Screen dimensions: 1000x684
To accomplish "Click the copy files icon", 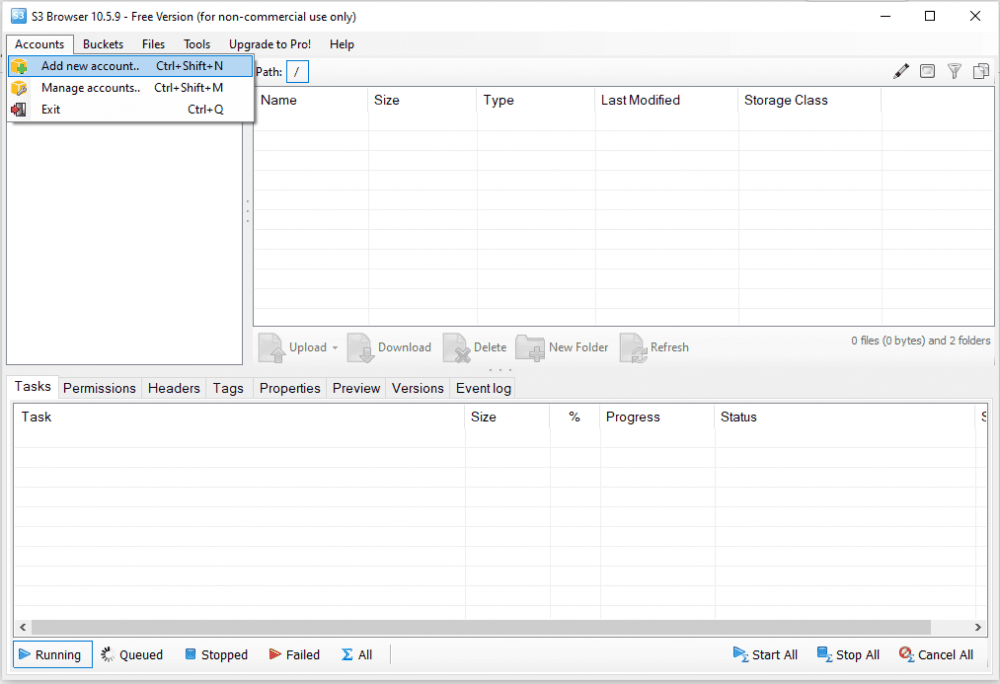I will click(x=981, y=71).
